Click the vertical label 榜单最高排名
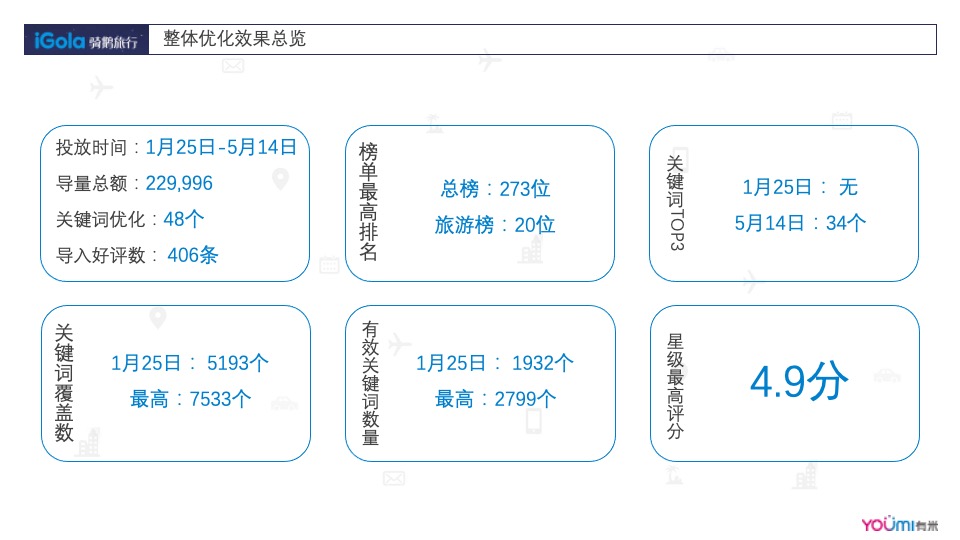Image resolution: width=960 pixels, height=540 pixels. 368,202
